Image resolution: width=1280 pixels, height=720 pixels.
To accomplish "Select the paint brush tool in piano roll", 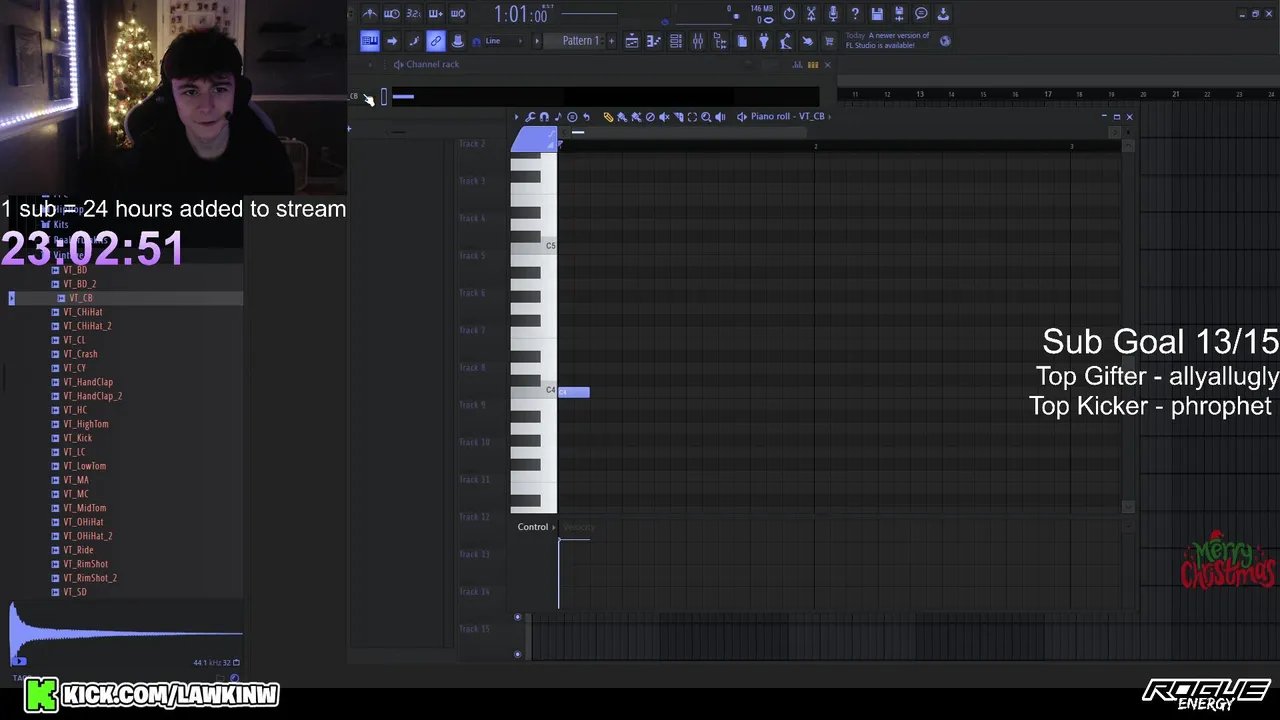I will [622, 117].
